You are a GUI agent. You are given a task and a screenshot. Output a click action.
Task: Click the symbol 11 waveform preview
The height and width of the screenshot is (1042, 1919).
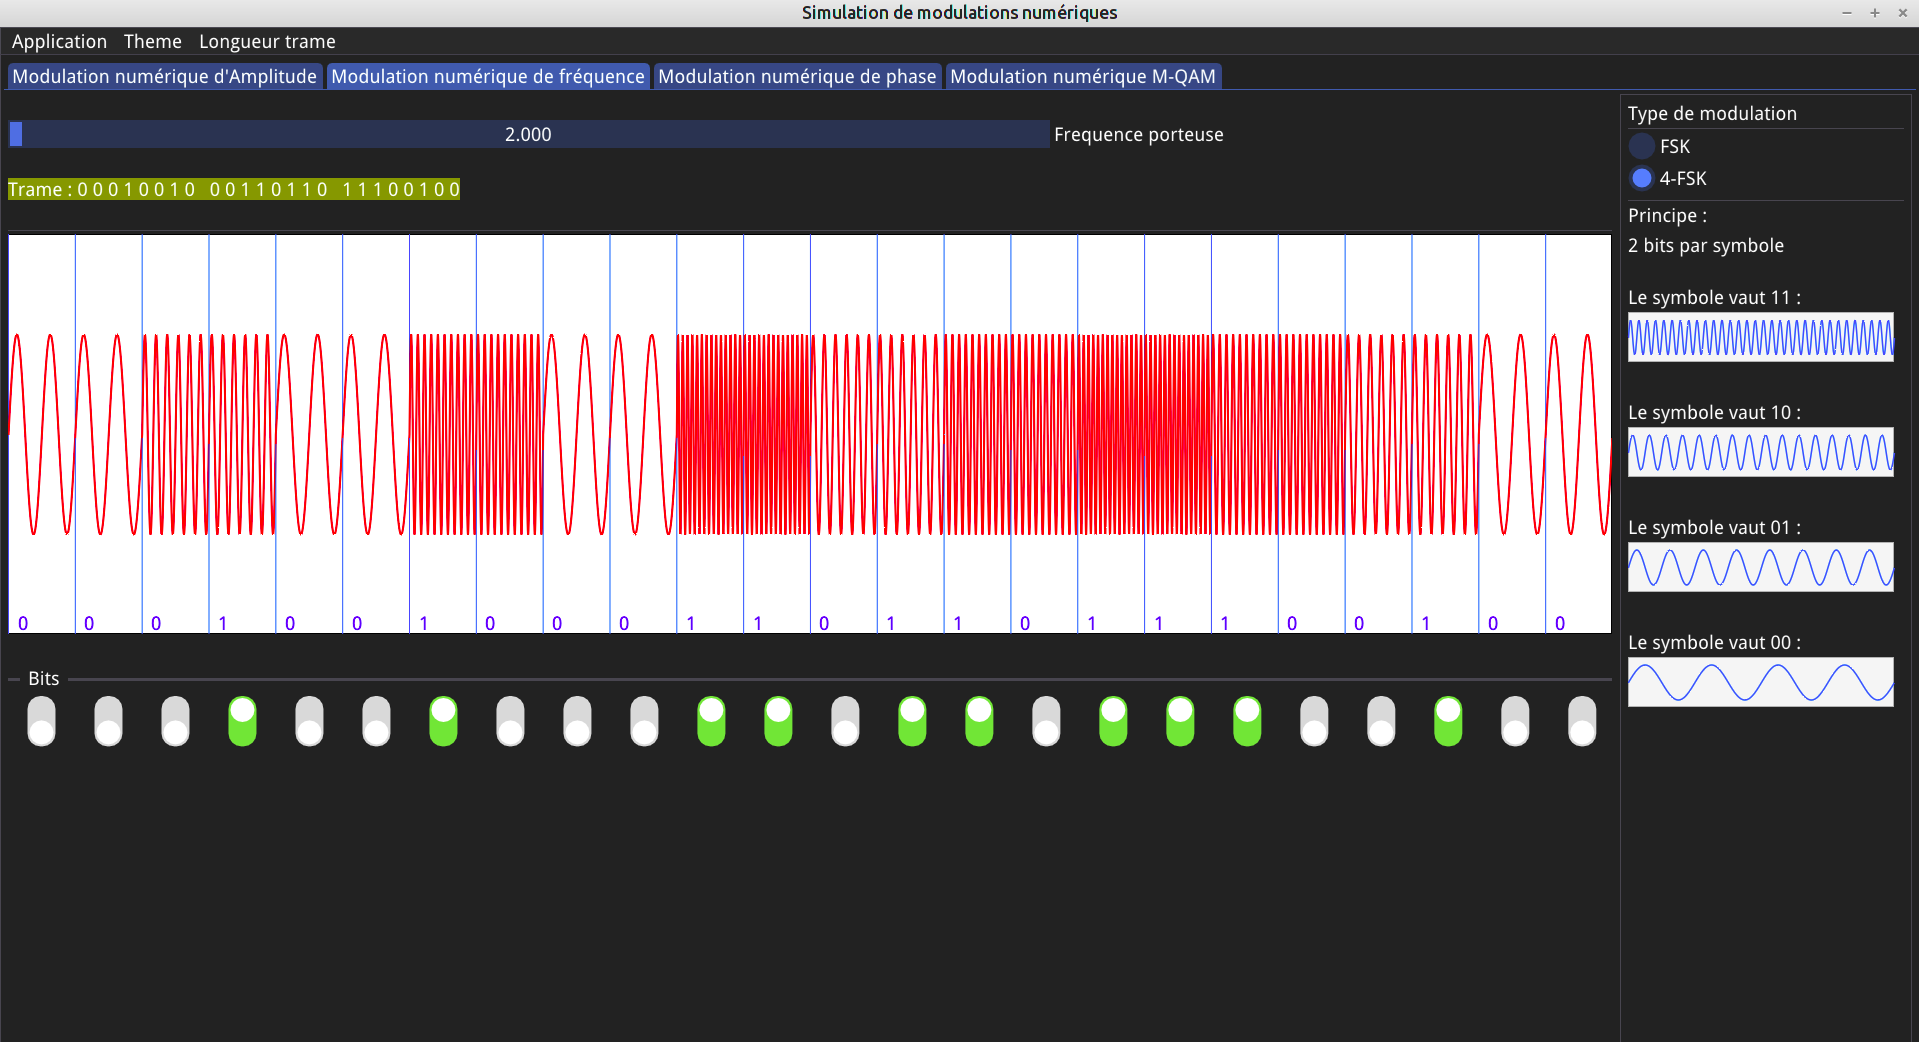[1760, 337]
